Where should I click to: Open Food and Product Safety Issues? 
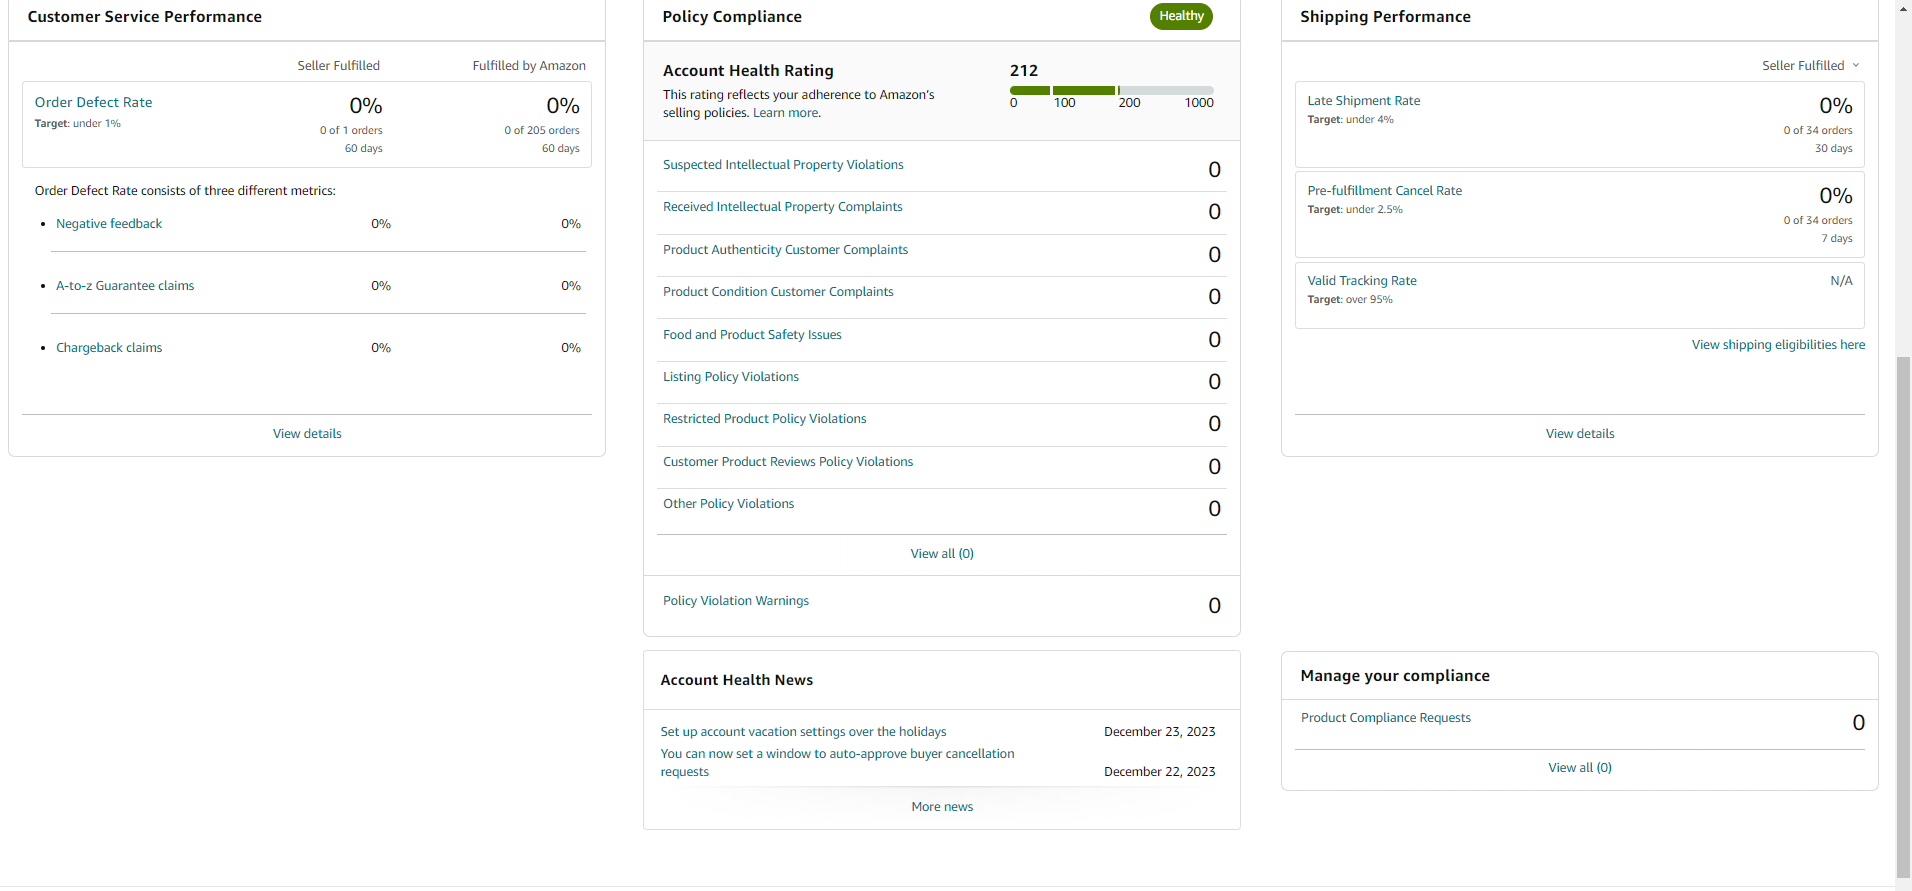[x=752, y=335]
